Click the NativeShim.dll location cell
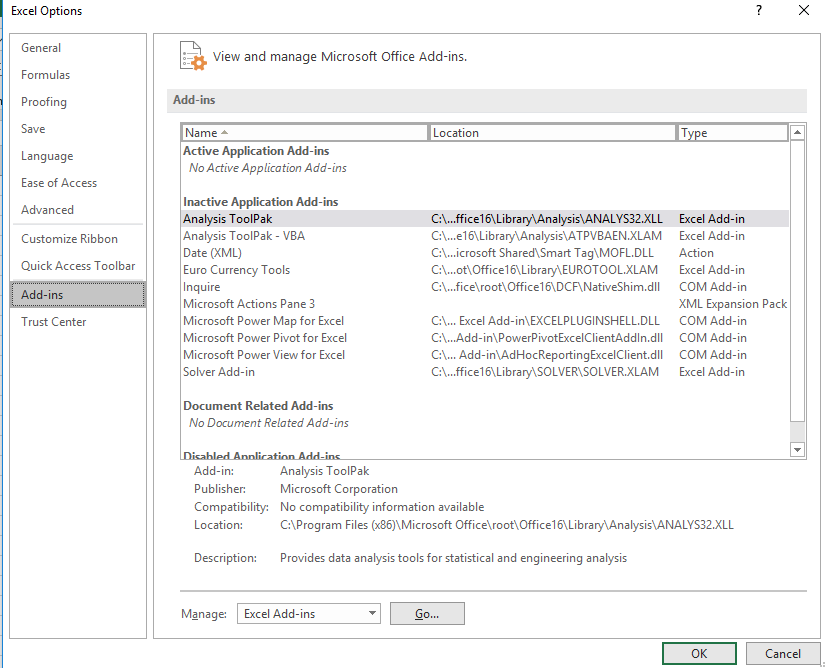 545,287
